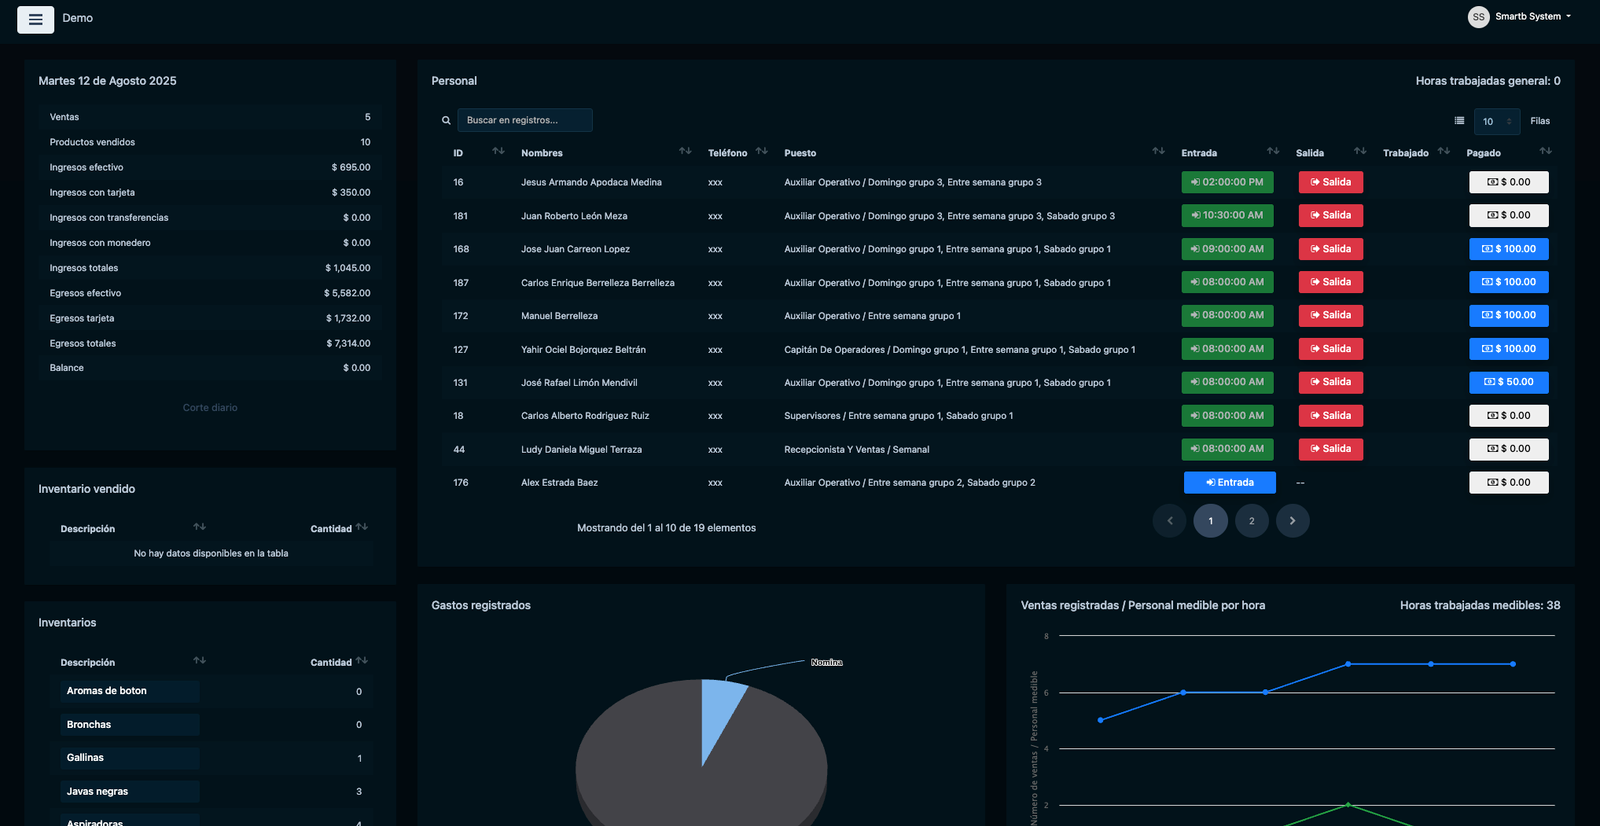Screen dimensions: 1600x826
Task: Select page 1 in the pagination
Action: click(1210, 521)
